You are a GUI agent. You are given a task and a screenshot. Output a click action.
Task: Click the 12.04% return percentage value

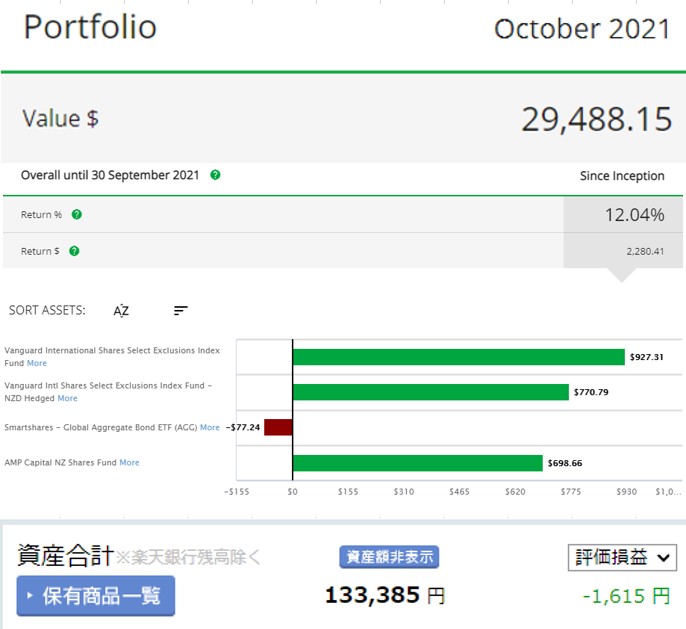click(634, 215)
